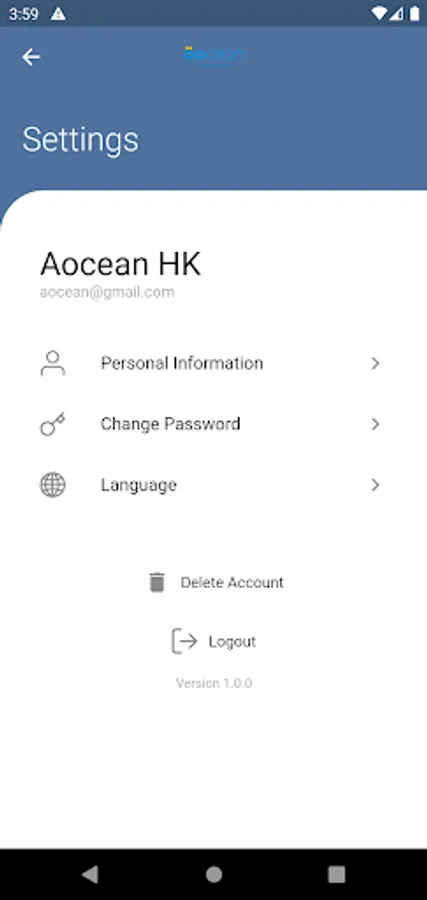427x900 pixels.
Task: Select the Logout text button
Action: coord(232,642)
